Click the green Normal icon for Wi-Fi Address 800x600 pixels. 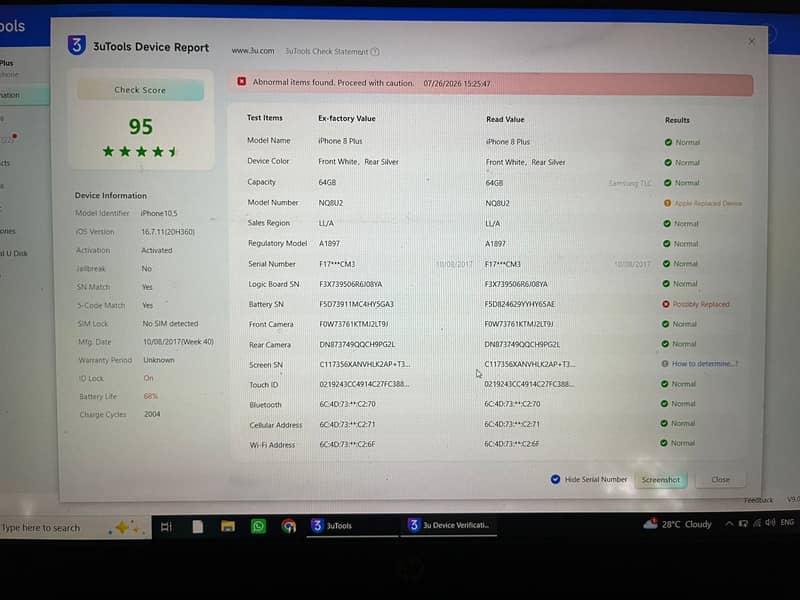(x=664, y=443)
